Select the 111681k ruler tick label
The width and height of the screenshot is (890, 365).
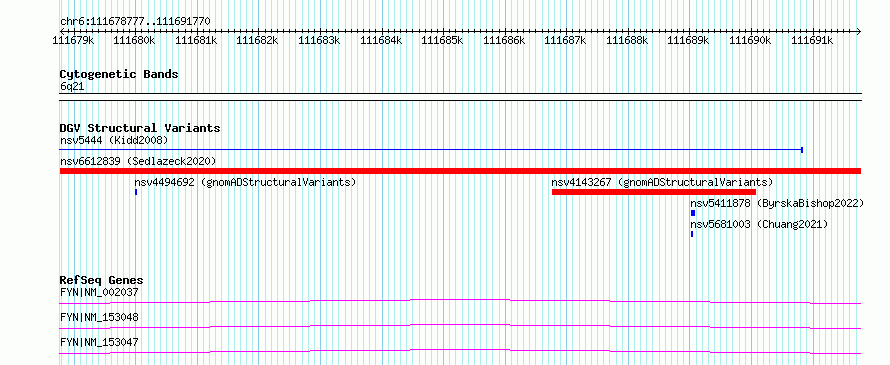196,40
